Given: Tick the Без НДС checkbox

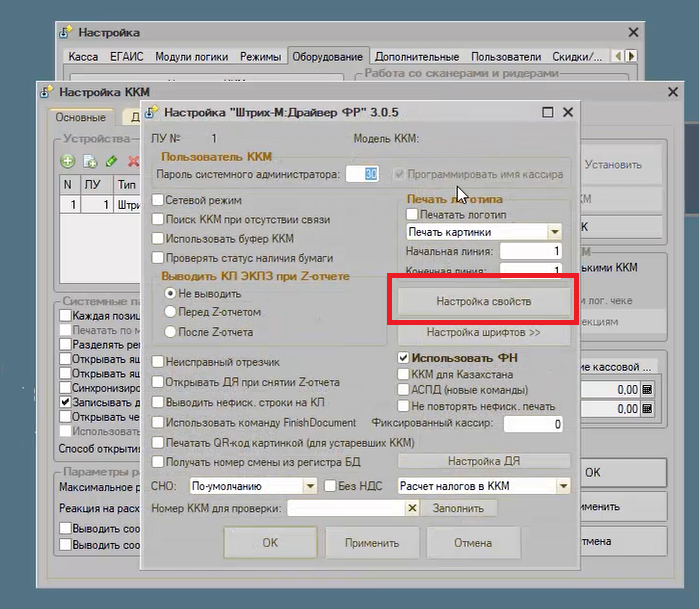Looking at the screenshot, I should coord(330,486).
